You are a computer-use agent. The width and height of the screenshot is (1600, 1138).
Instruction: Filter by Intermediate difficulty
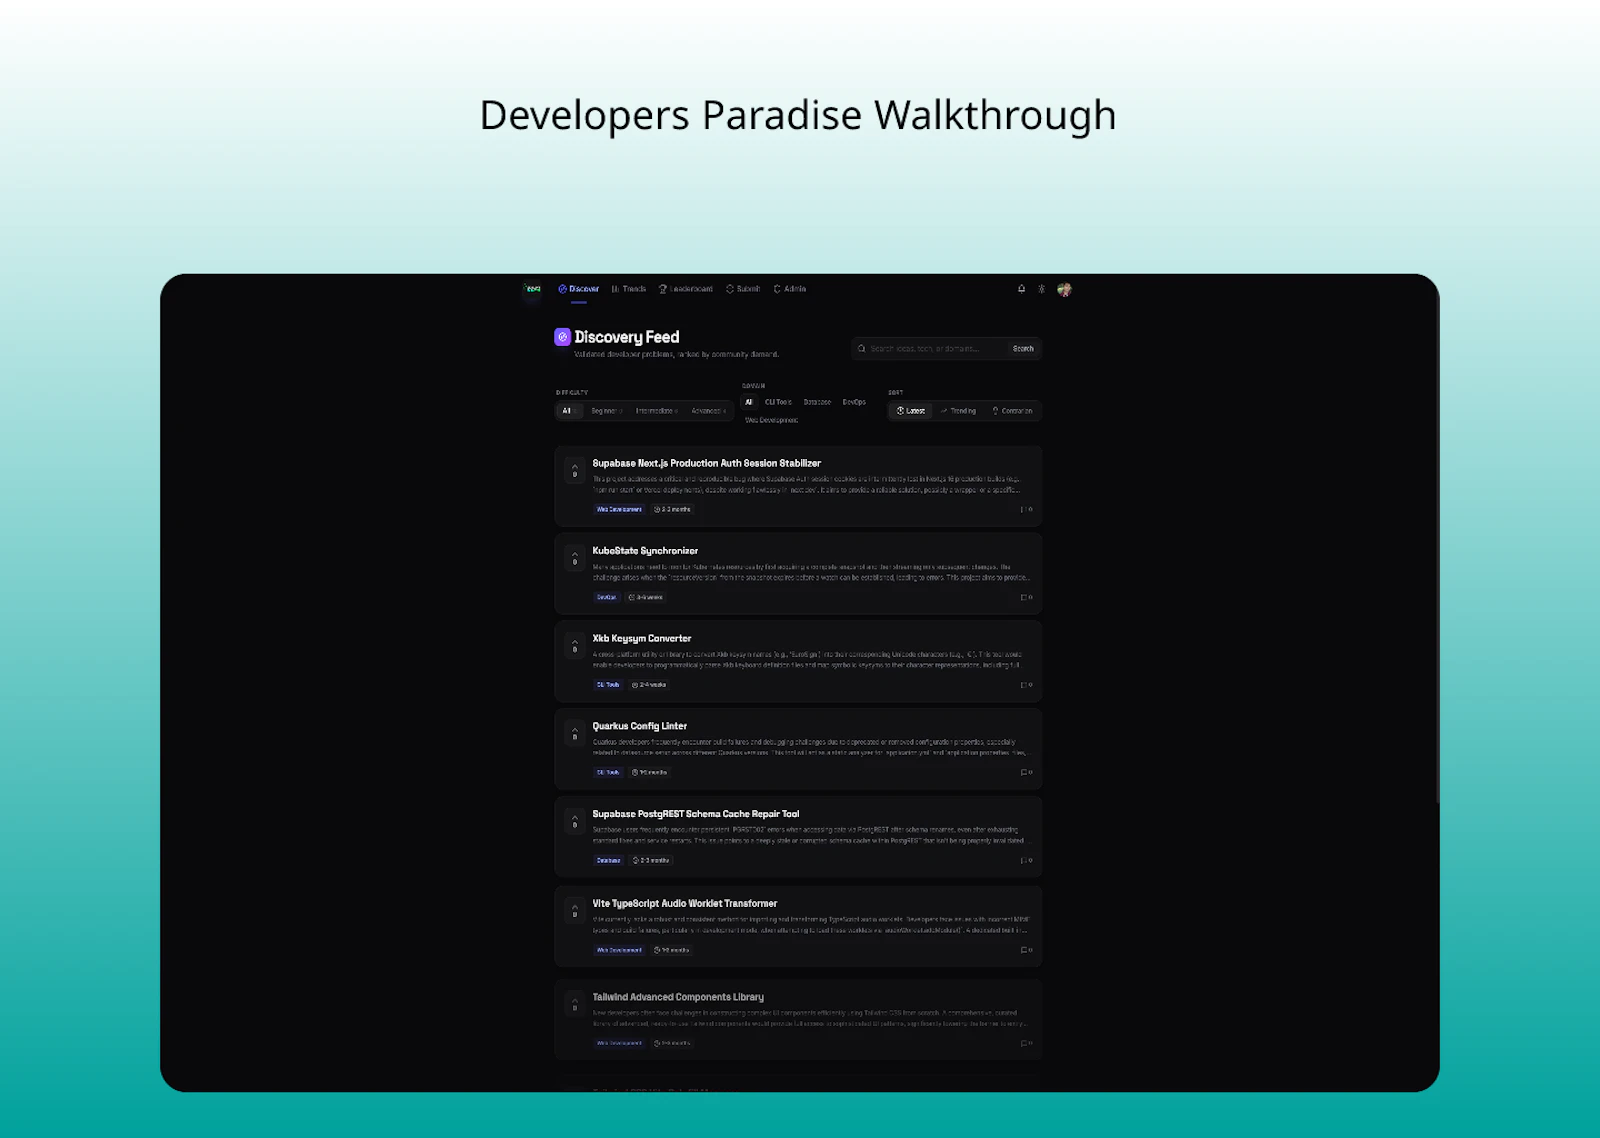coord(657,411)
